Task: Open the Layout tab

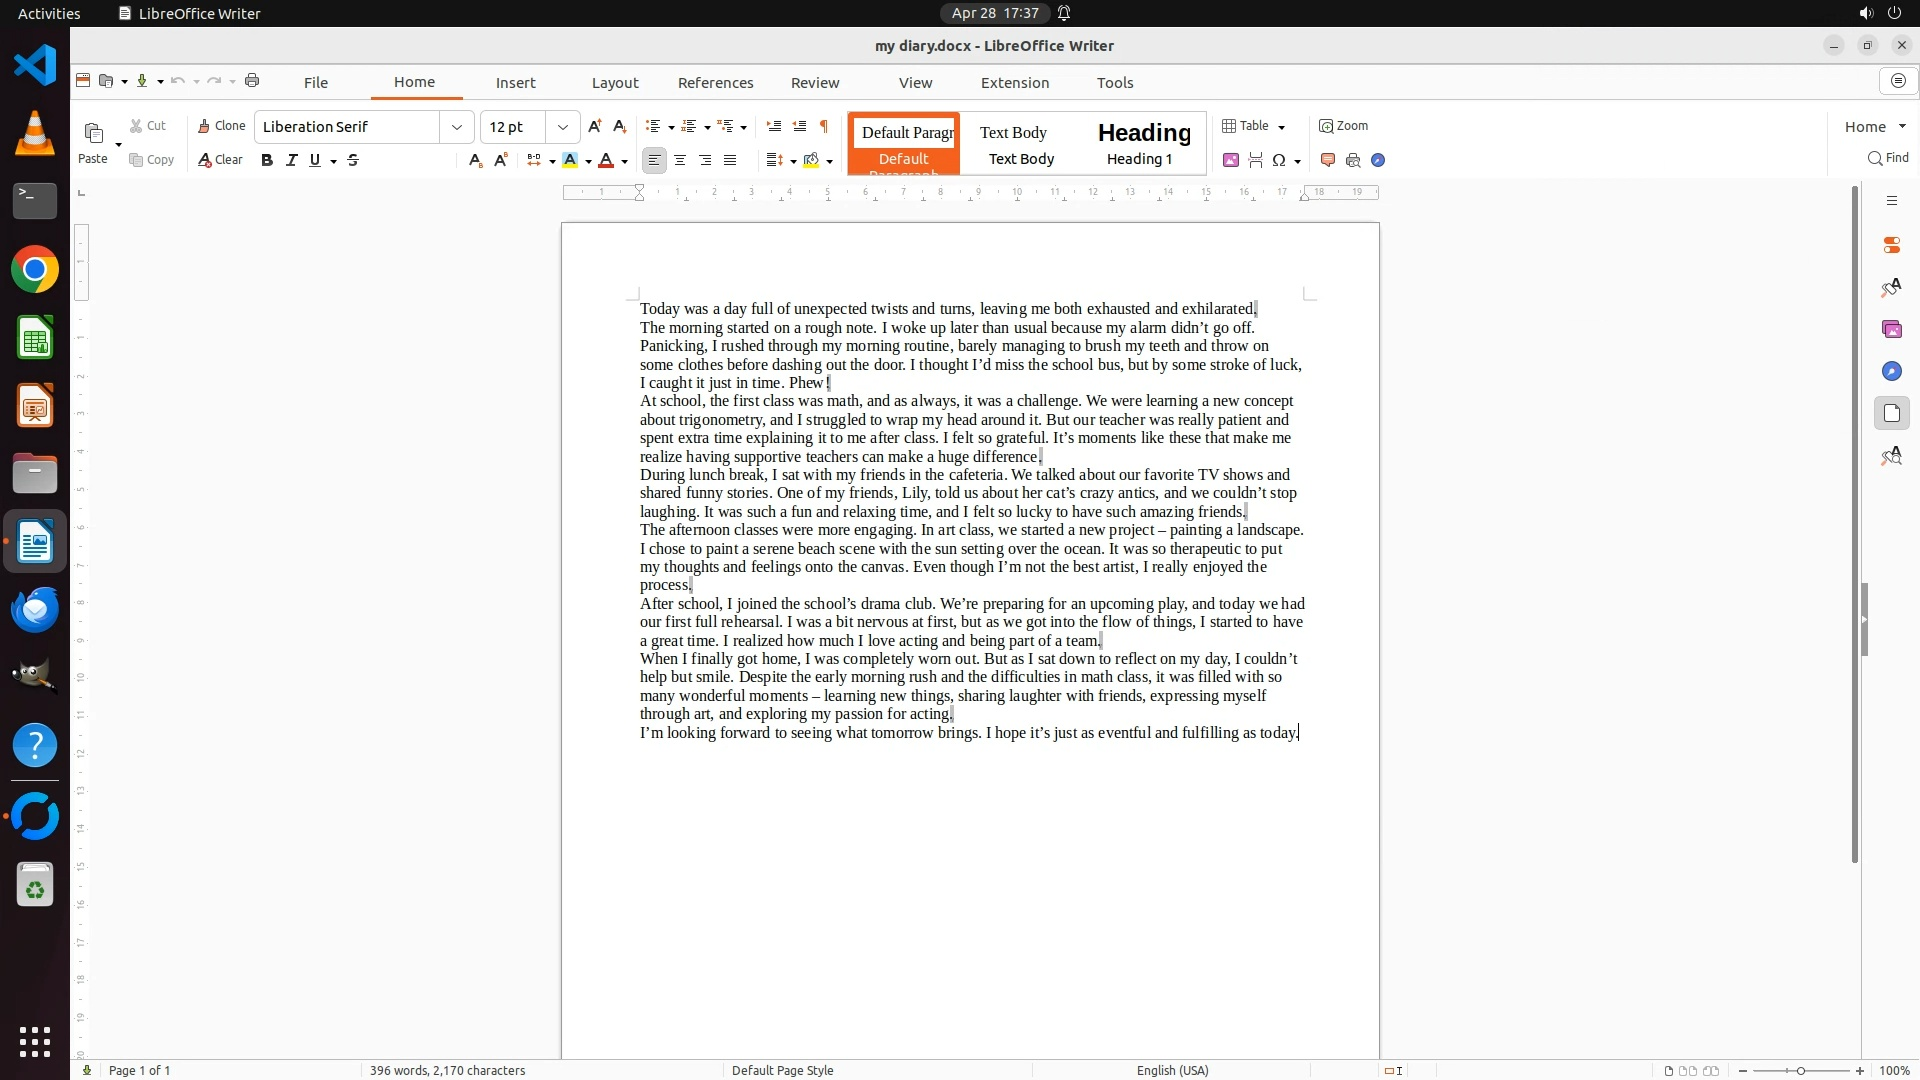Action: [x=614, y=83]
